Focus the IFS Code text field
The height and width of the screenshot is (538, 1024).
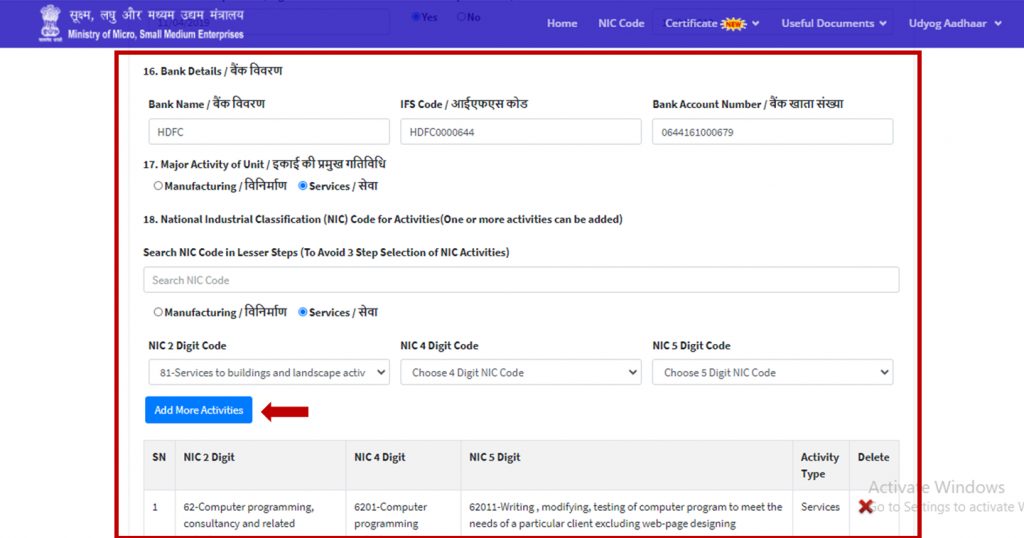coord(520,132)
